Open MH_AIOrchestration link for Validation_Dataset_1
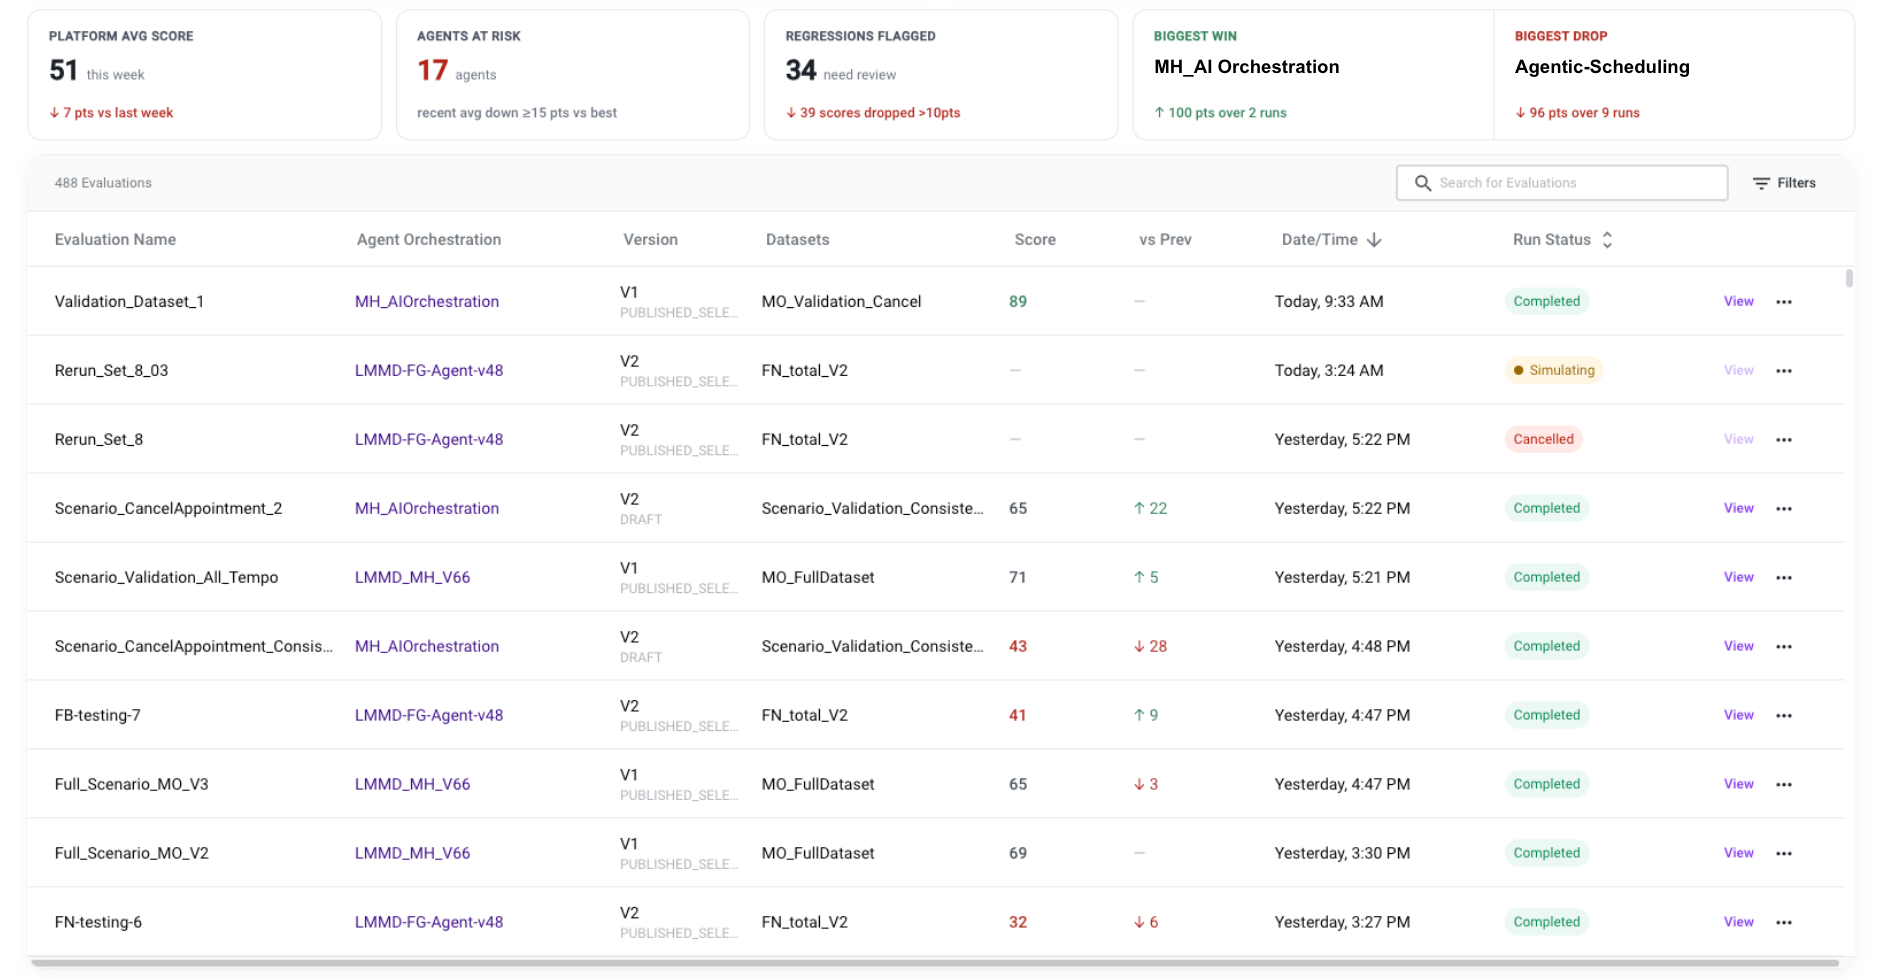 427,301
